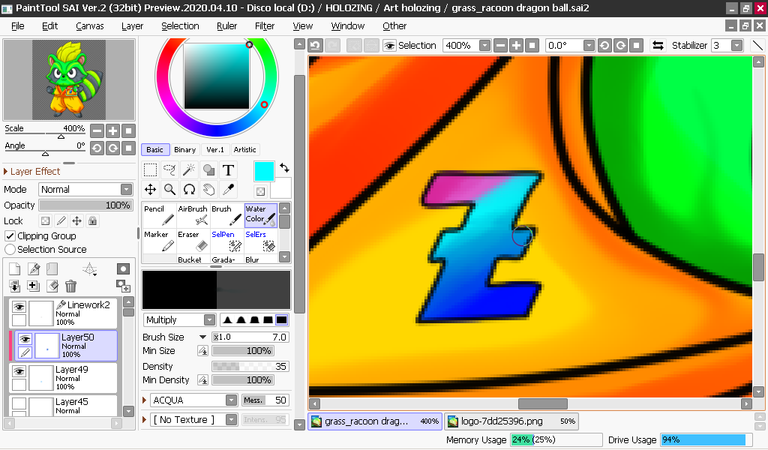The width and height of the screenshot is (768, 450).
Task: Show Layer45 using its visibility box
Action: tap(19, 403)
